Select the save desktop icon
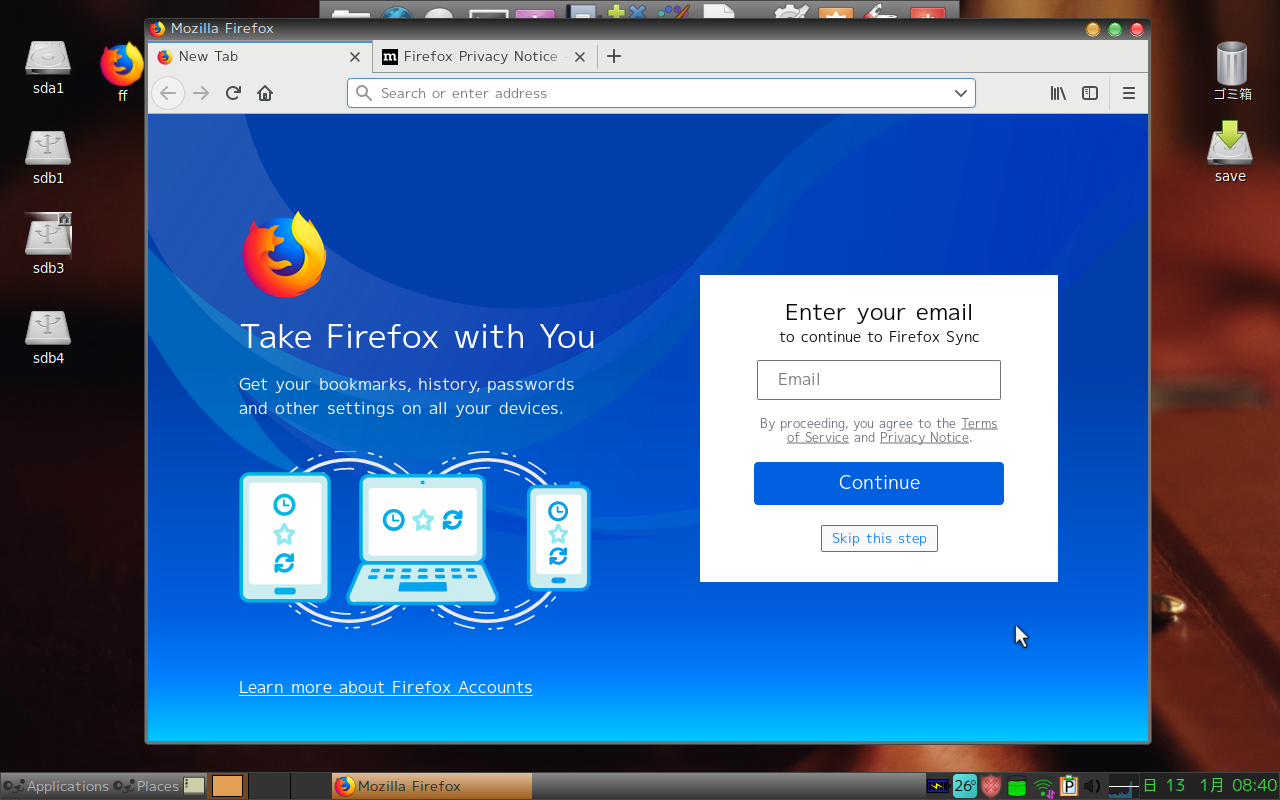 1230,152
